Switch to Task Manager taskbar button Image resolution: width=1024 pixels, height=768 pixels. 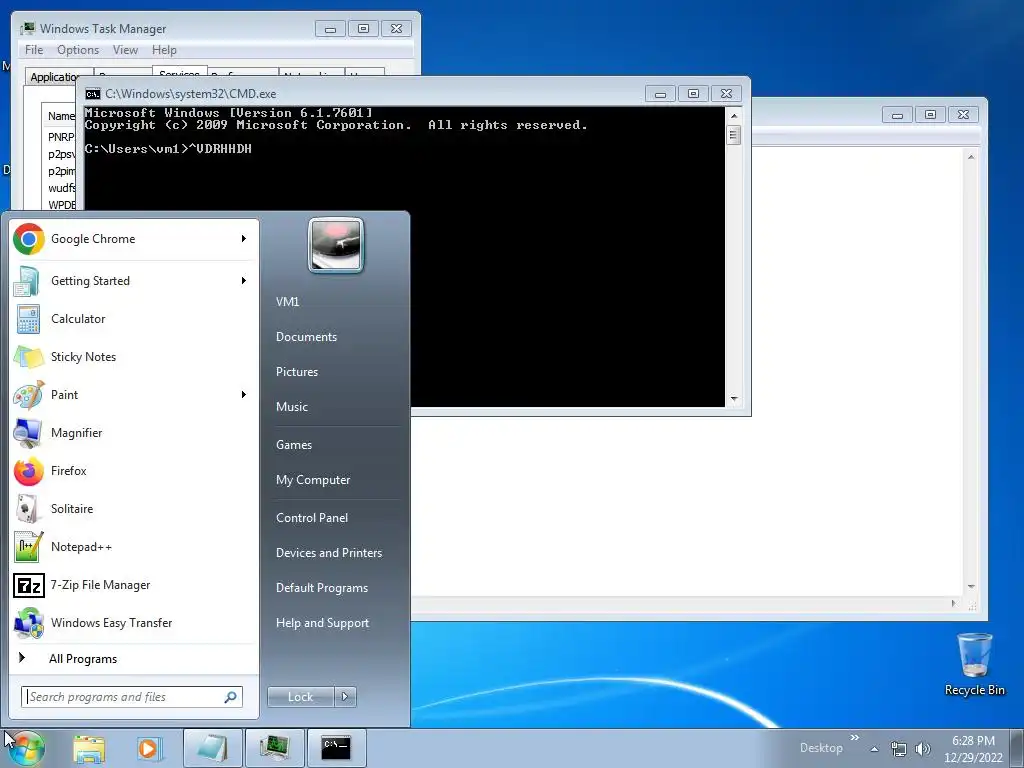tap(274, 748)
